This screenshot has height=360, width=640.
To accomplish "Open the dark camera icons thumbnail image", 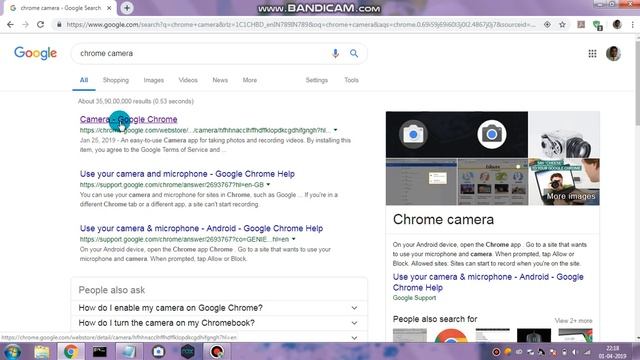I will [457, 135].
